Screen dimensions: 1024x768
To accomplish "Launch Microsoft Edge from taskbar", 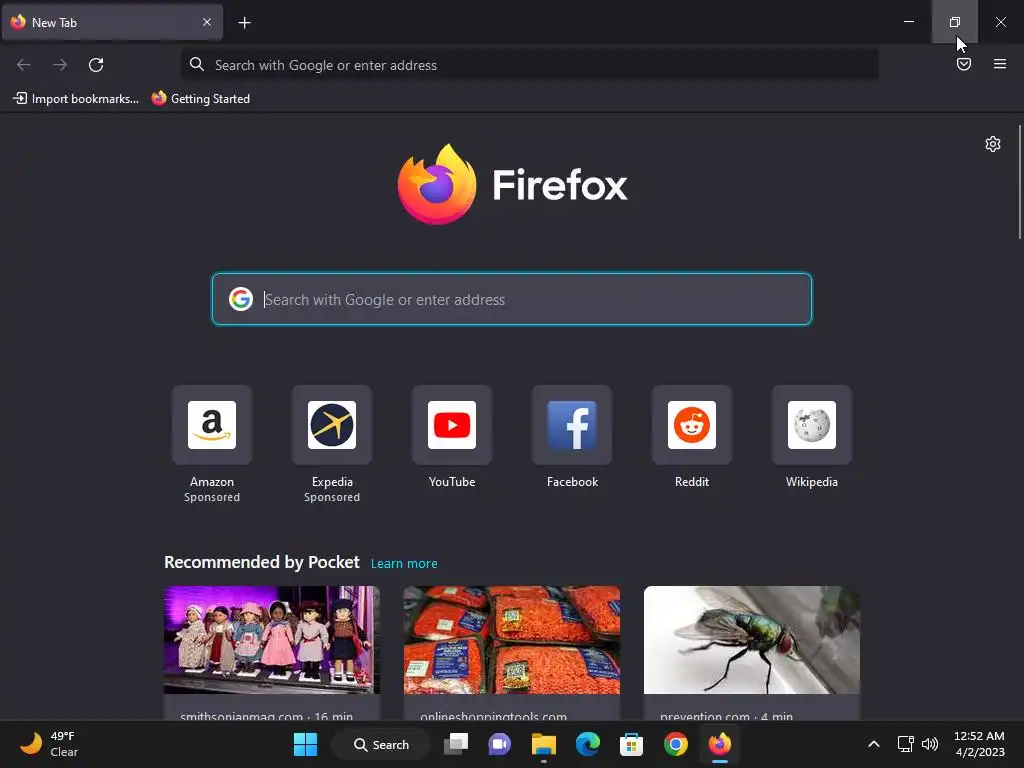I will pos(588,744).
